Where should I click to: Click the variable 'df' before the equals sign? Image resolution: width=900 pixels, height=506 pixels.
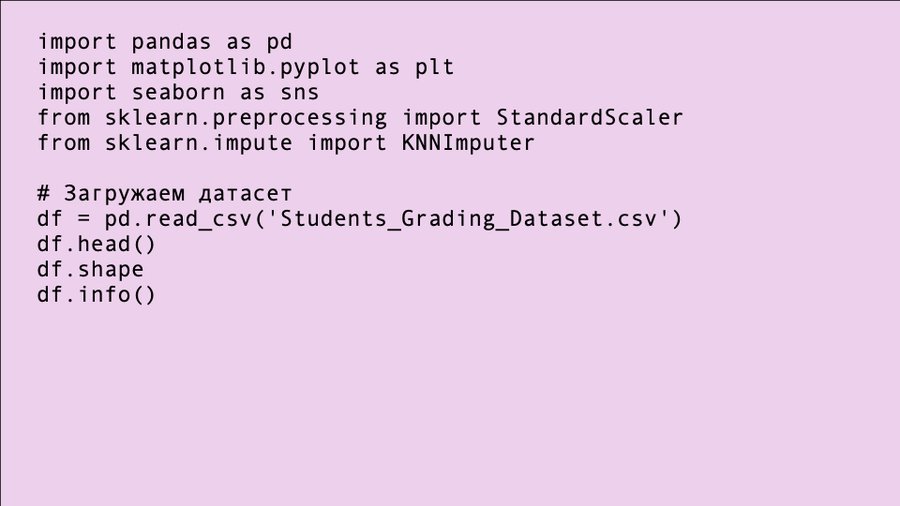pos(50,219)
